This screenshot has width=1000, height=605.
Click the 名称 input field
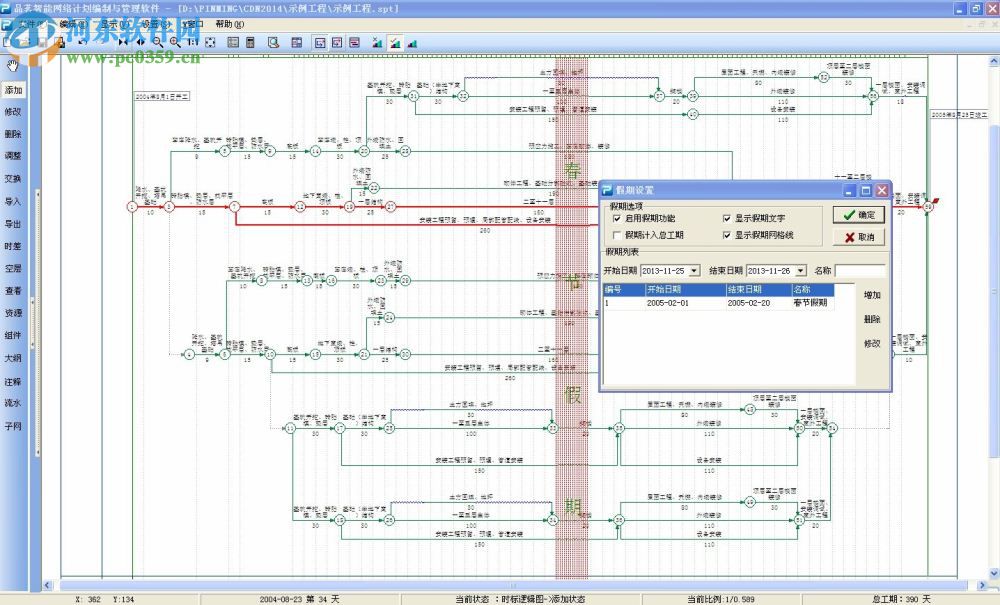pyautogui.click(x=860, y=270)
